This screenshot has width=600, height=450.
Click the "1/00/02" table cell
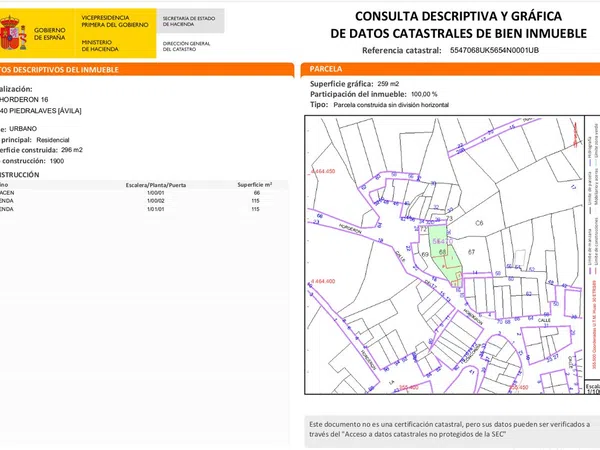(x=156, y=201)
